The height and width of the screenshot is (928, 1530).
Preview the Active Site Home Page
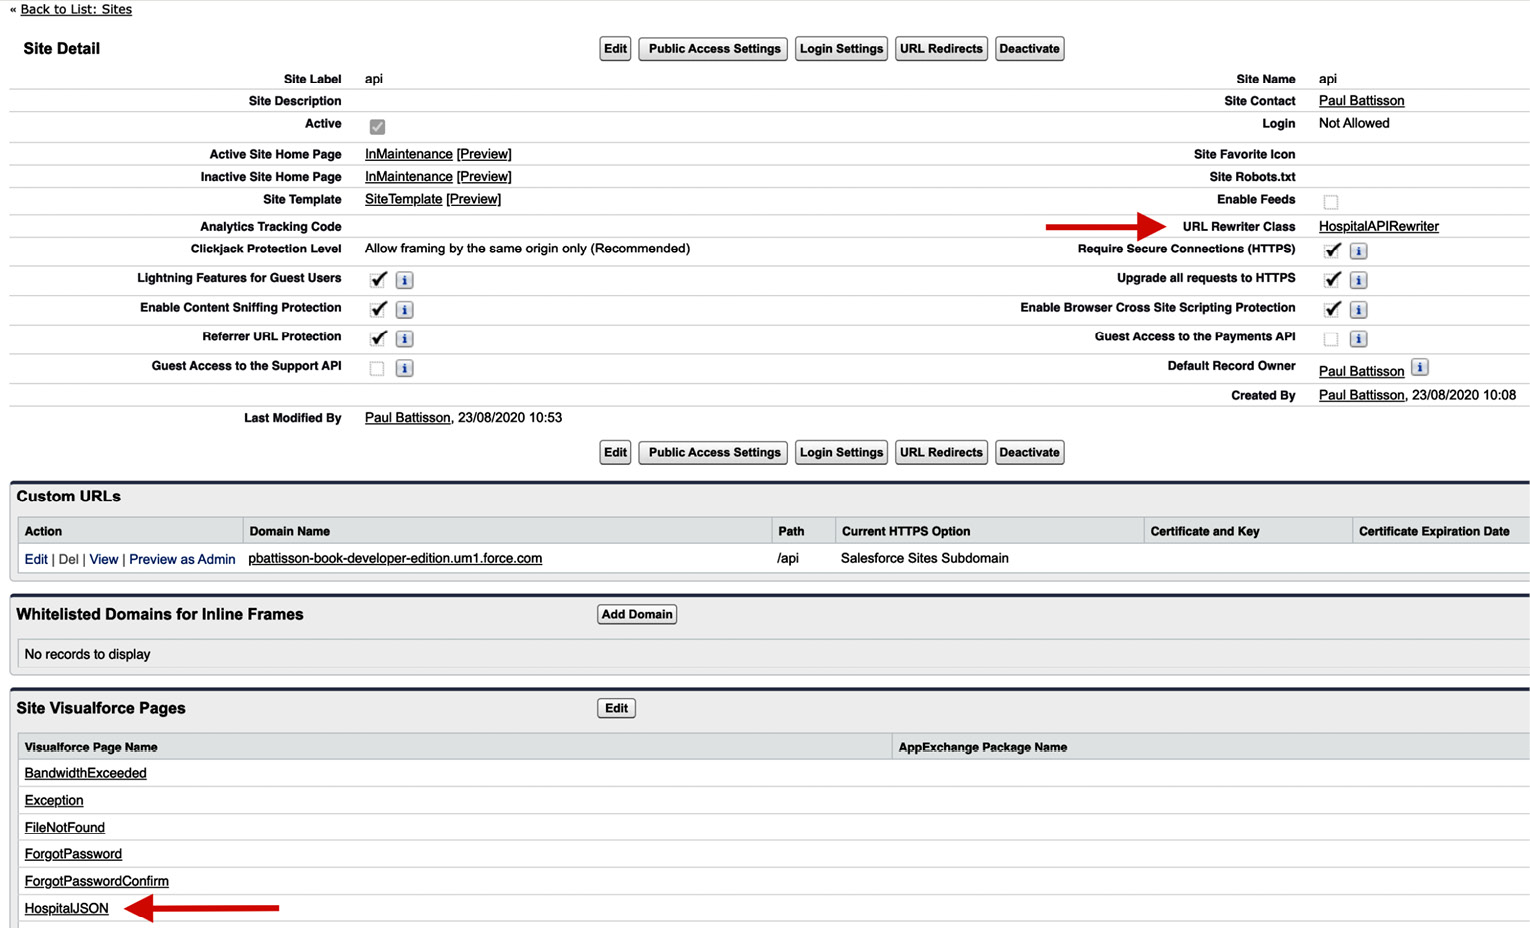click(x=484, y=154)
